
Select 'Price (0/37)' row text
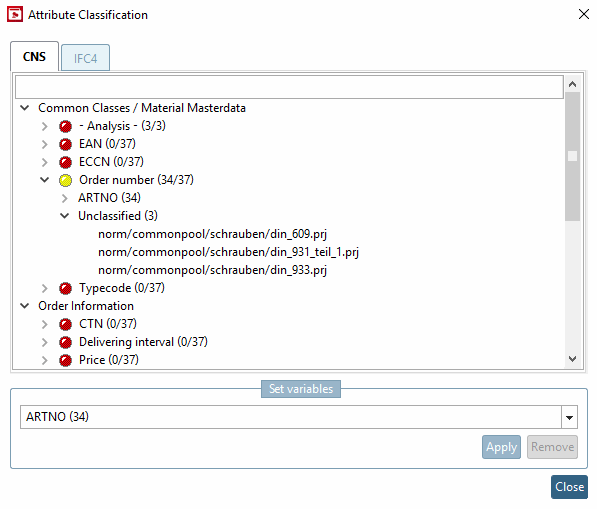[x=109, y=360]
